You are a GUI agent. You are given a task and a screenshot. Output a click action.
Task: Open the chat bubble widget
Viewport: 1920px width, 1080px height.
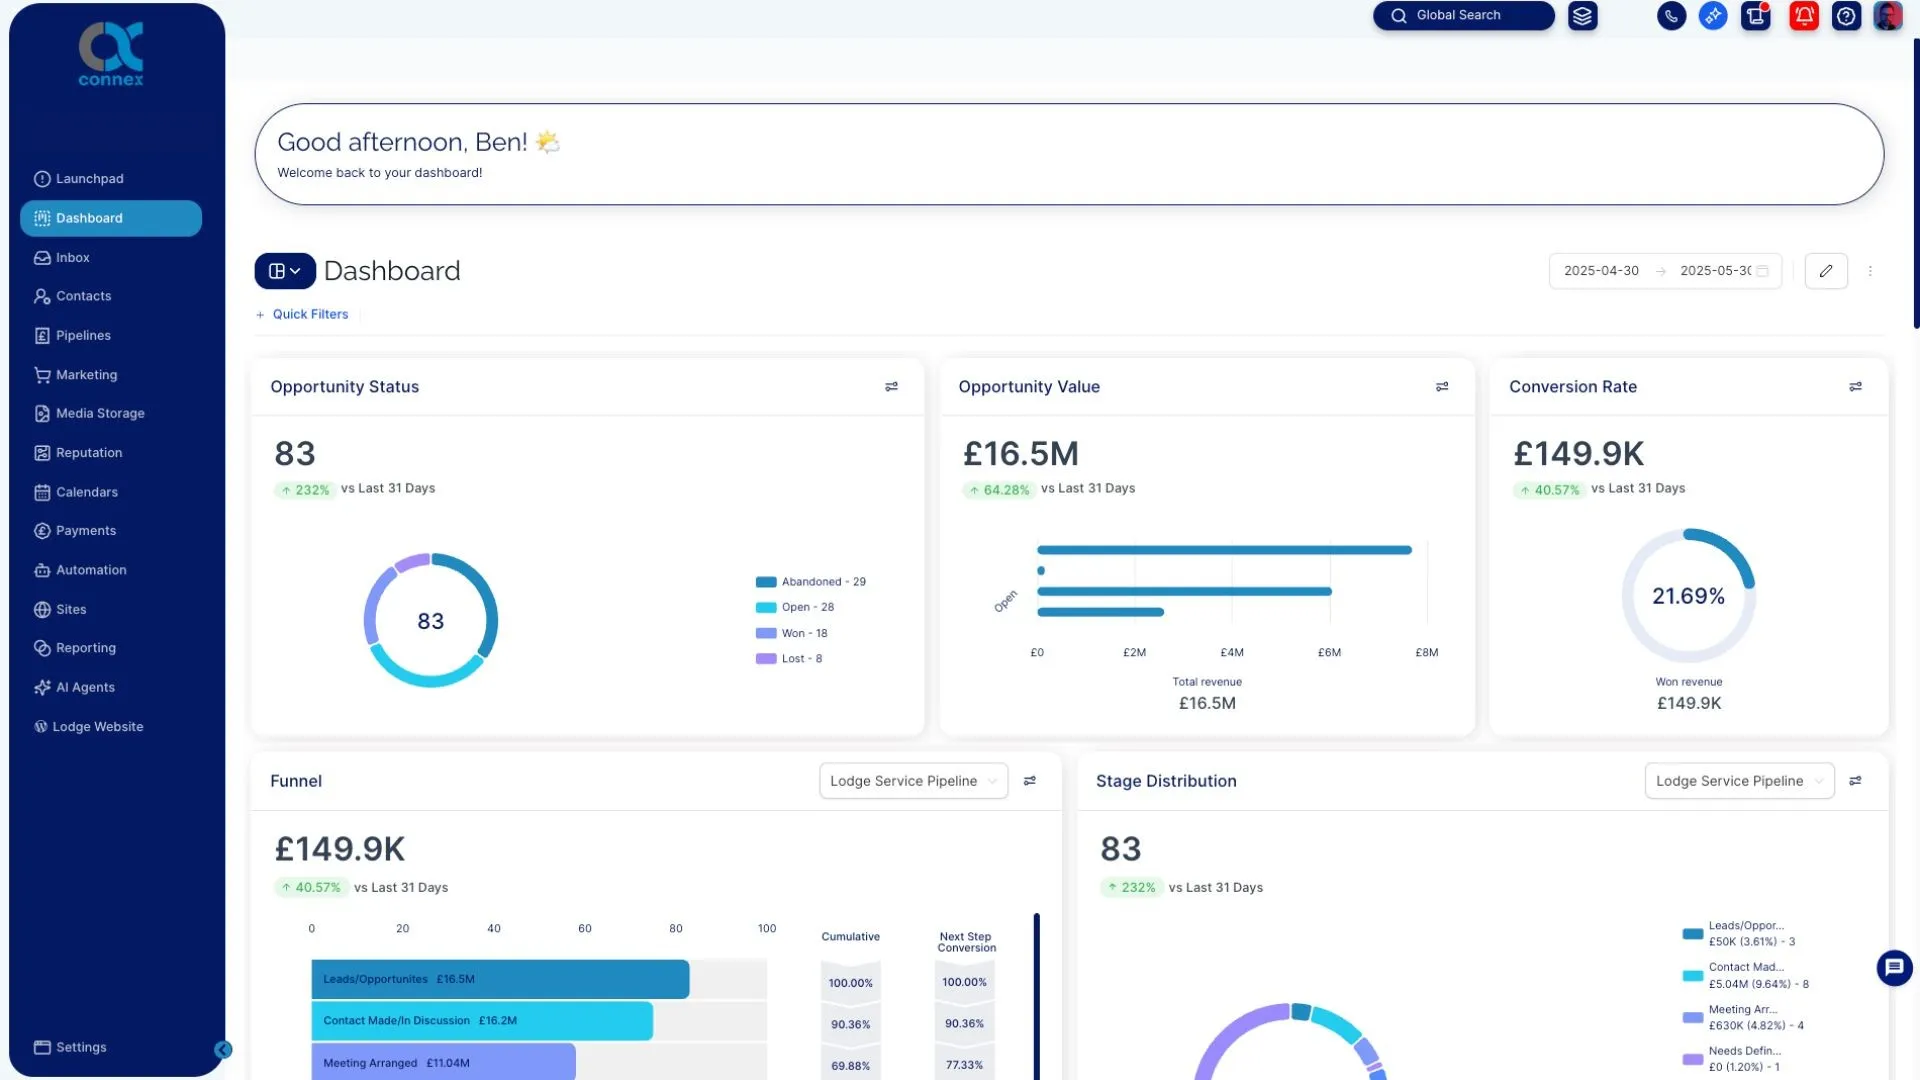[1892, 967]
